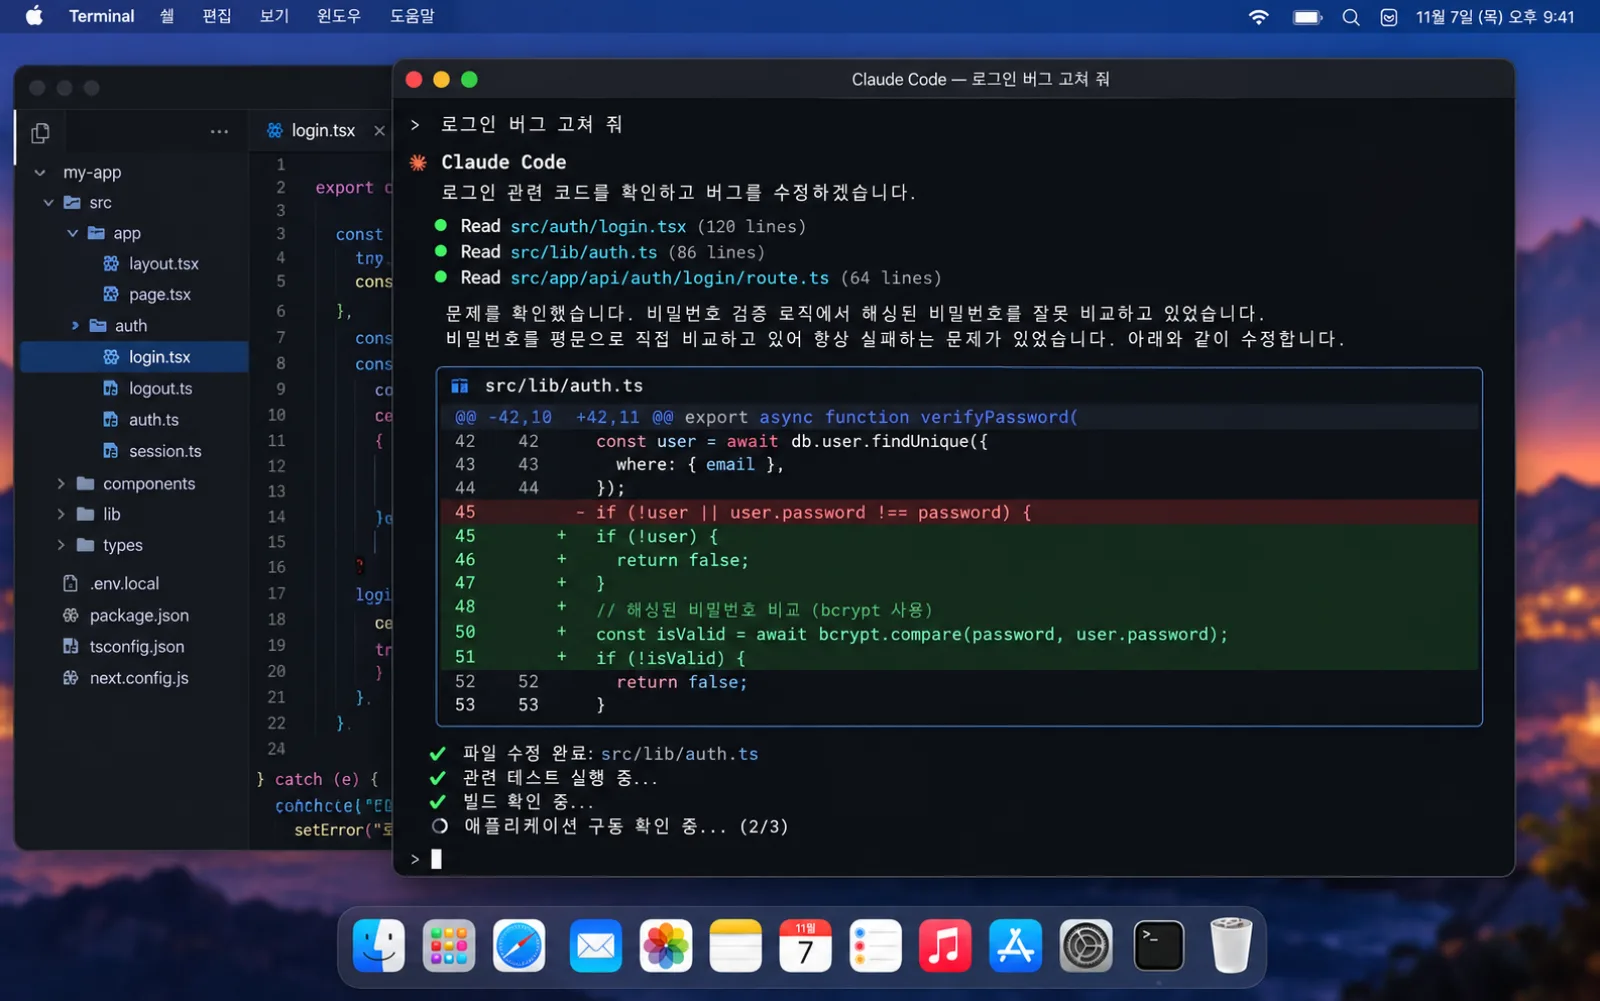This screenshot has width=1600, height=1001.
Task: Open Safari from the Dock
Action: pyautogui.click(x=519, y=945)
